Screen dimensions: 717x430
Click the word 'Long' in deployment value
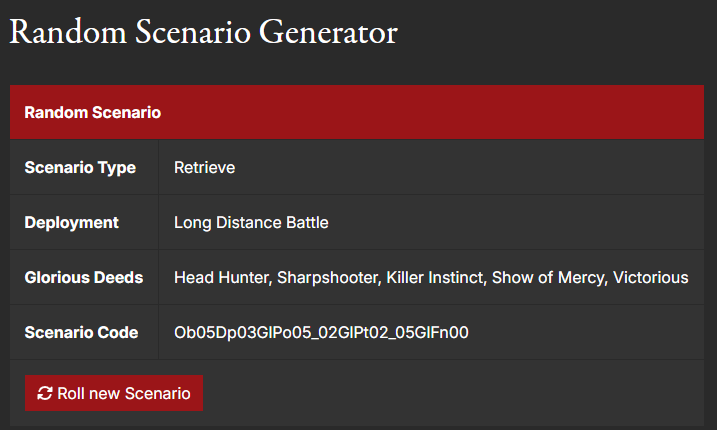tap(191, 222)
